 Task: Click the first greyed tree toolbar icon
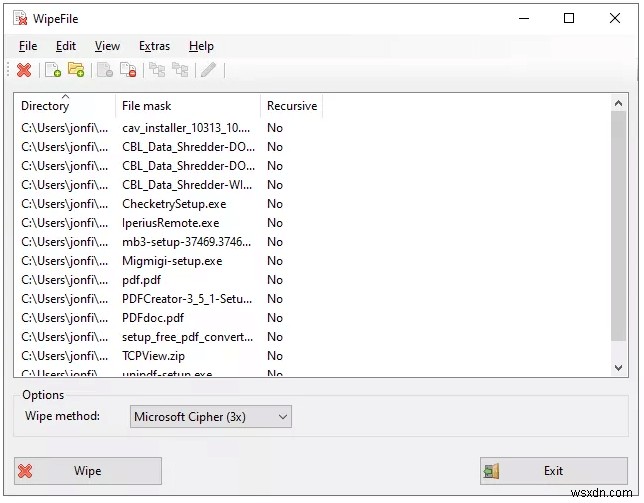pyautogui.click(x=157, y=70)
